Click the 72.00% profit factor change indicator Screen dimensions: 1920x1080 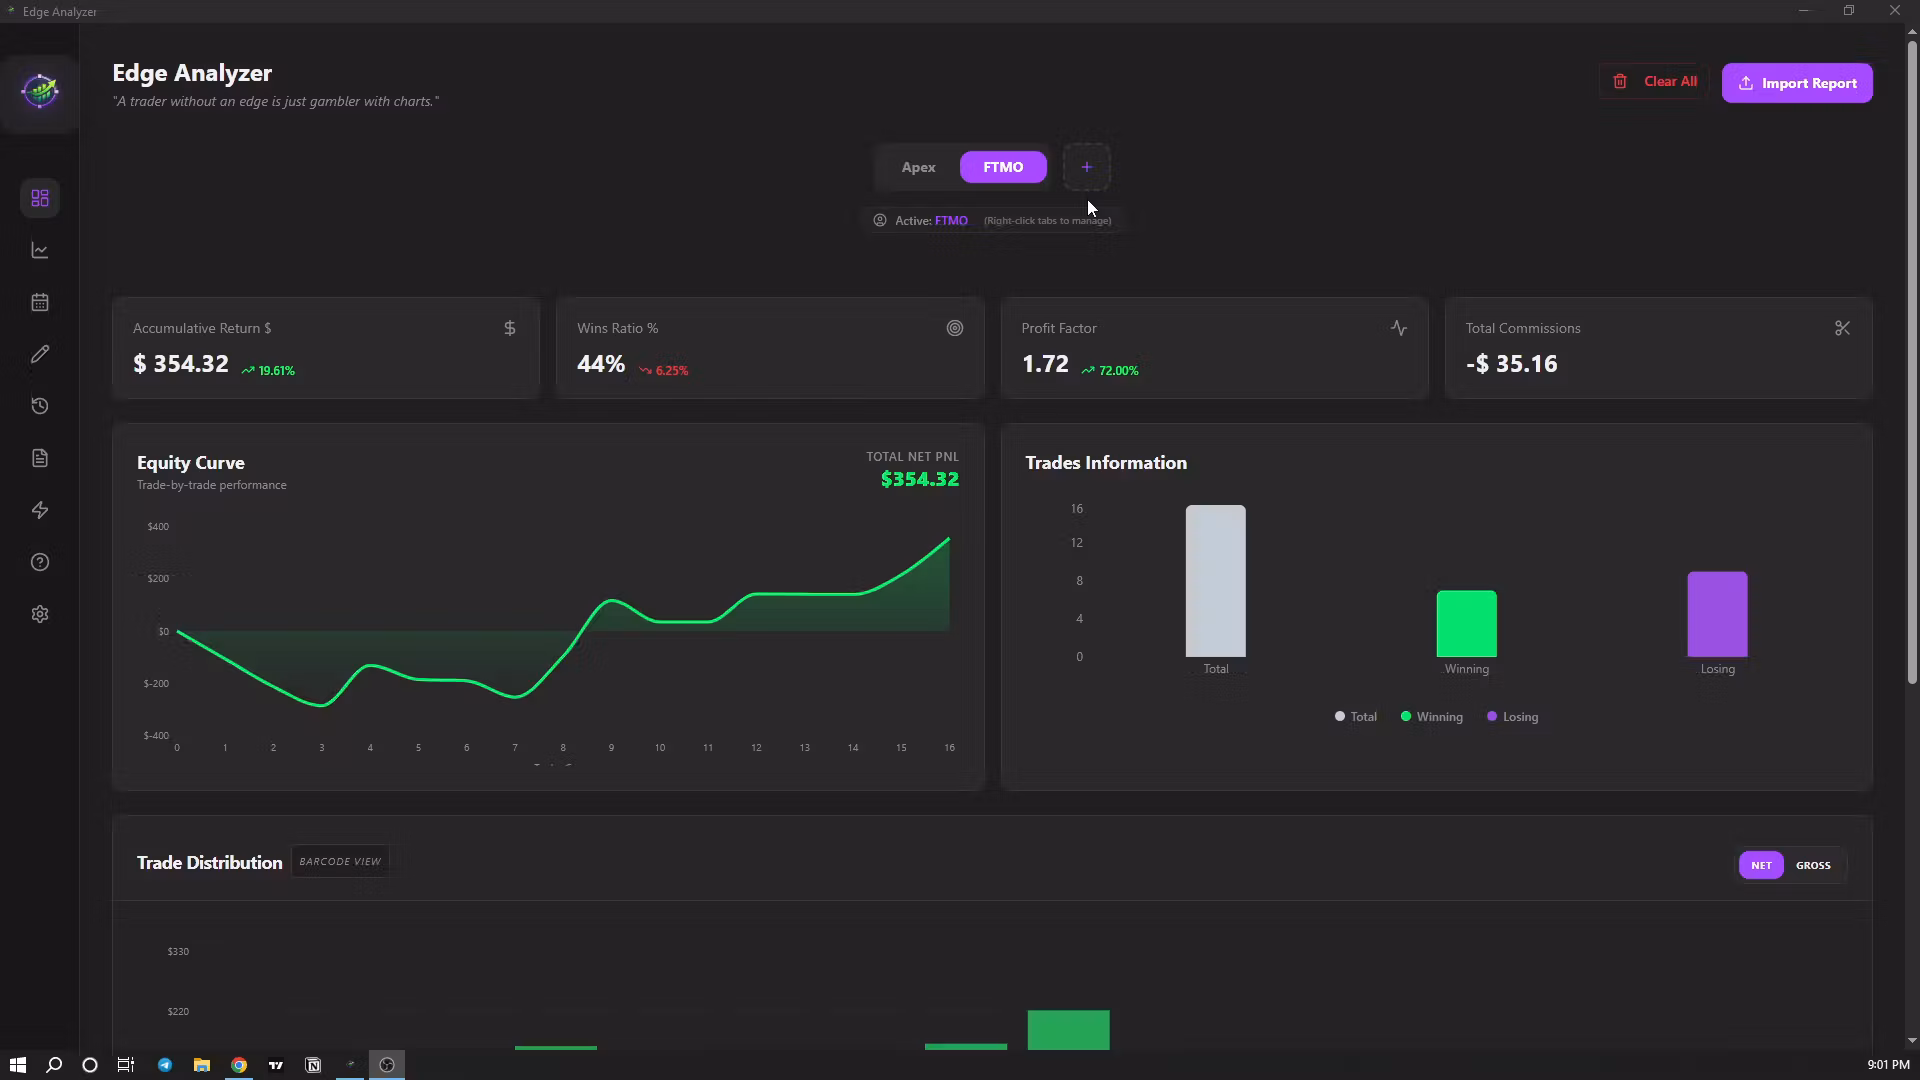pyautogui.click(x=1110, y=370)
